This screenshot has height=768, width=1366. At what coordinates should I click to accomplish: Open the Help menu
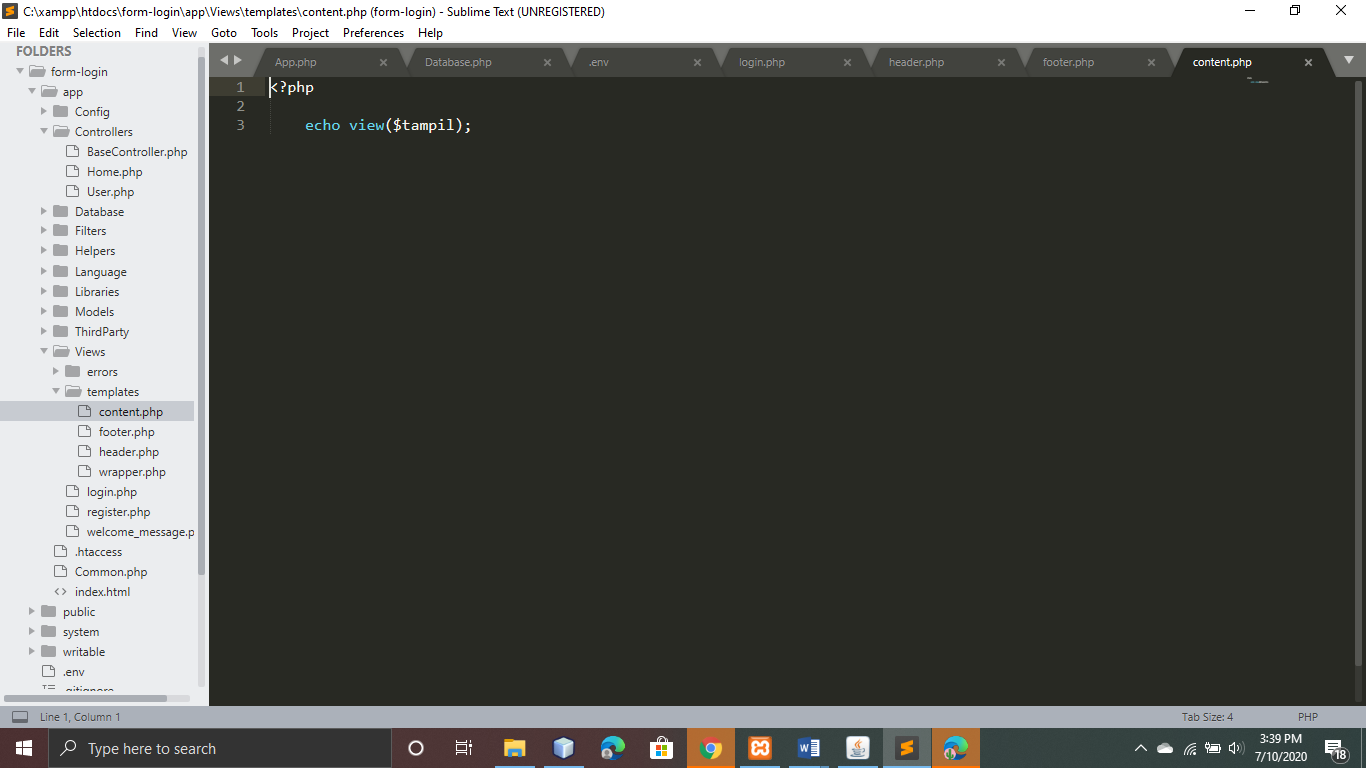(430, 32)
